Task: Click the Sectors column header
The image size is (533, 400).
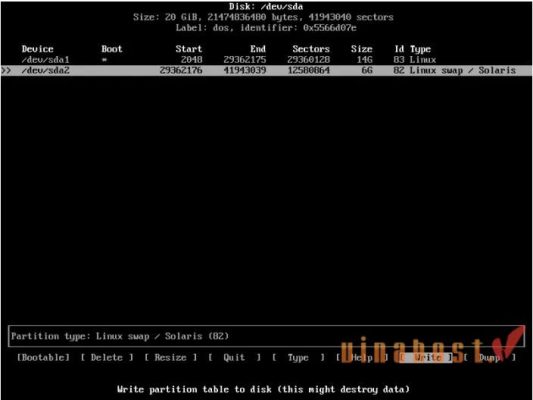Action: [x=311, y=49]
